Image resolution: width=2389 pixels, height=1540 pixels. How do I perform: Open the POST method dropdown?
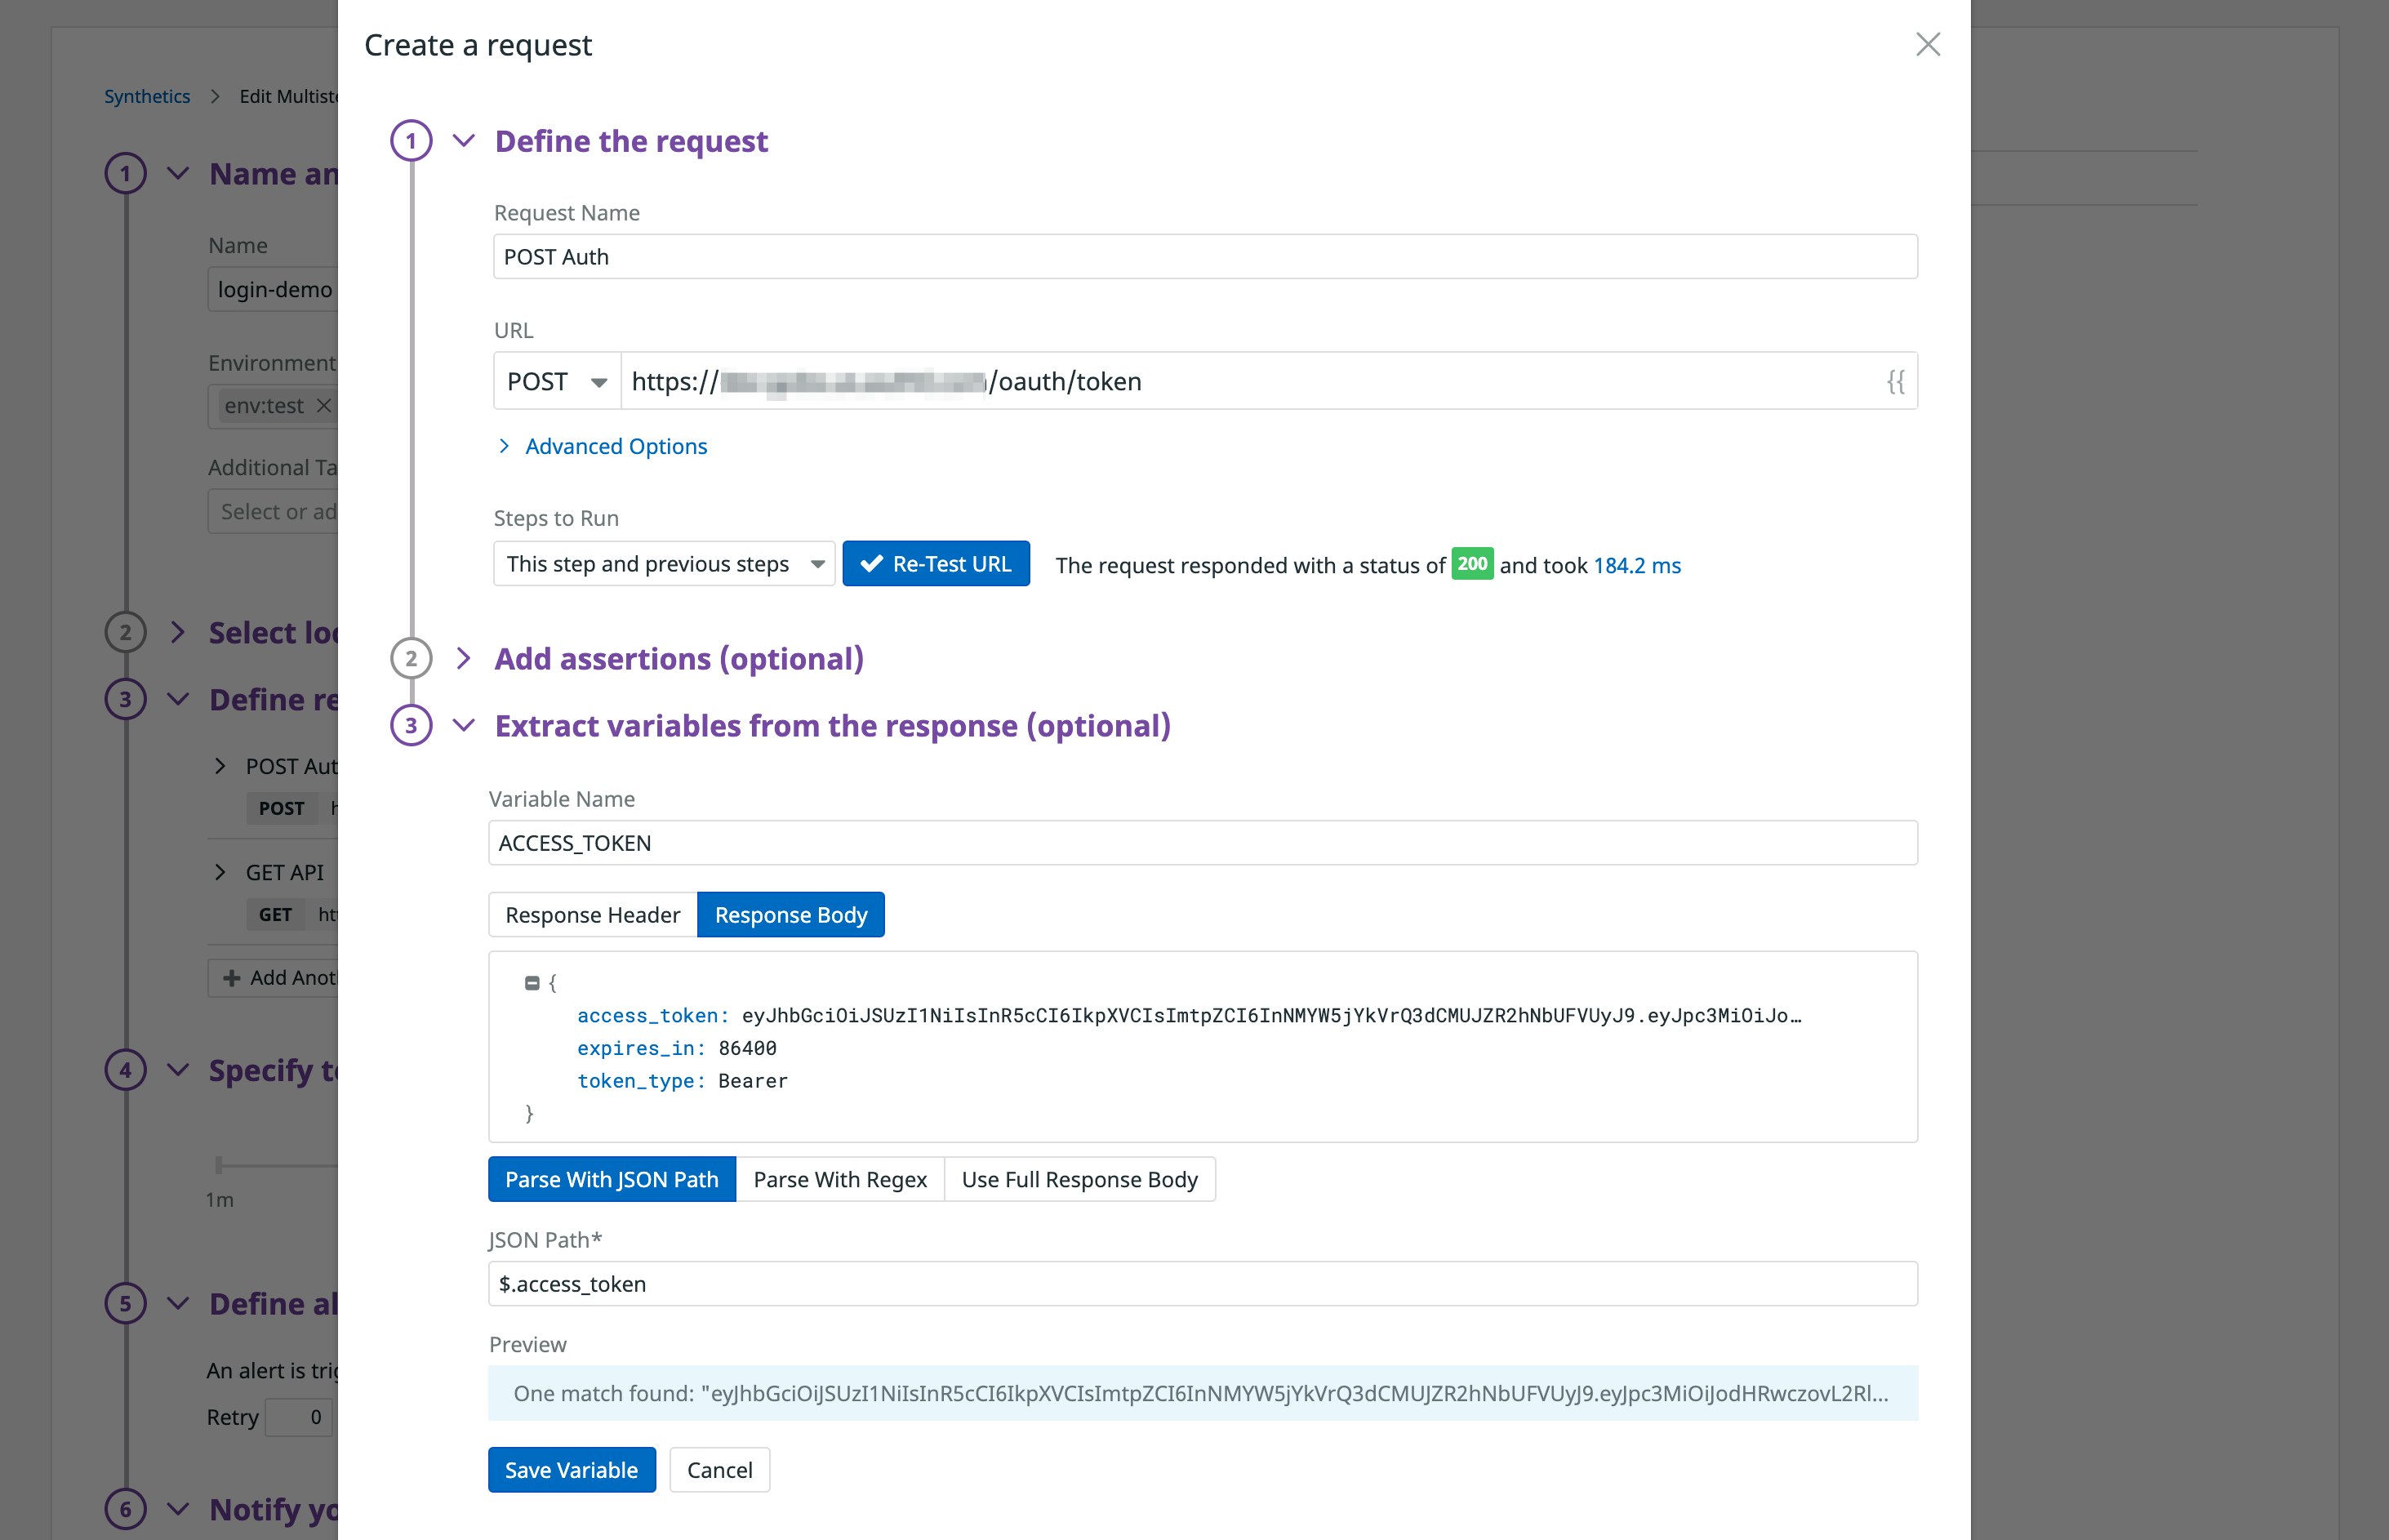click(x=557, y=382)
